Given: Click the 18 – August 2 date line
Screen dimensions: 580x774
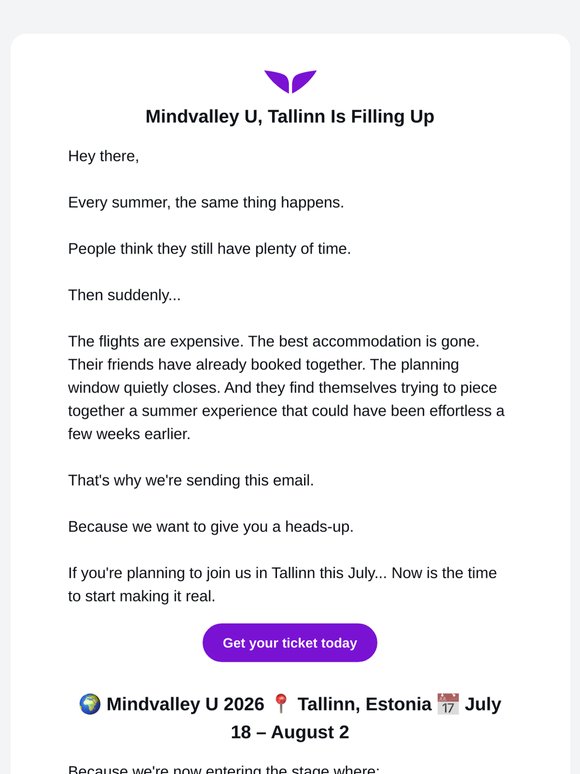Looking at the screenshot, I should coord(290,732).
